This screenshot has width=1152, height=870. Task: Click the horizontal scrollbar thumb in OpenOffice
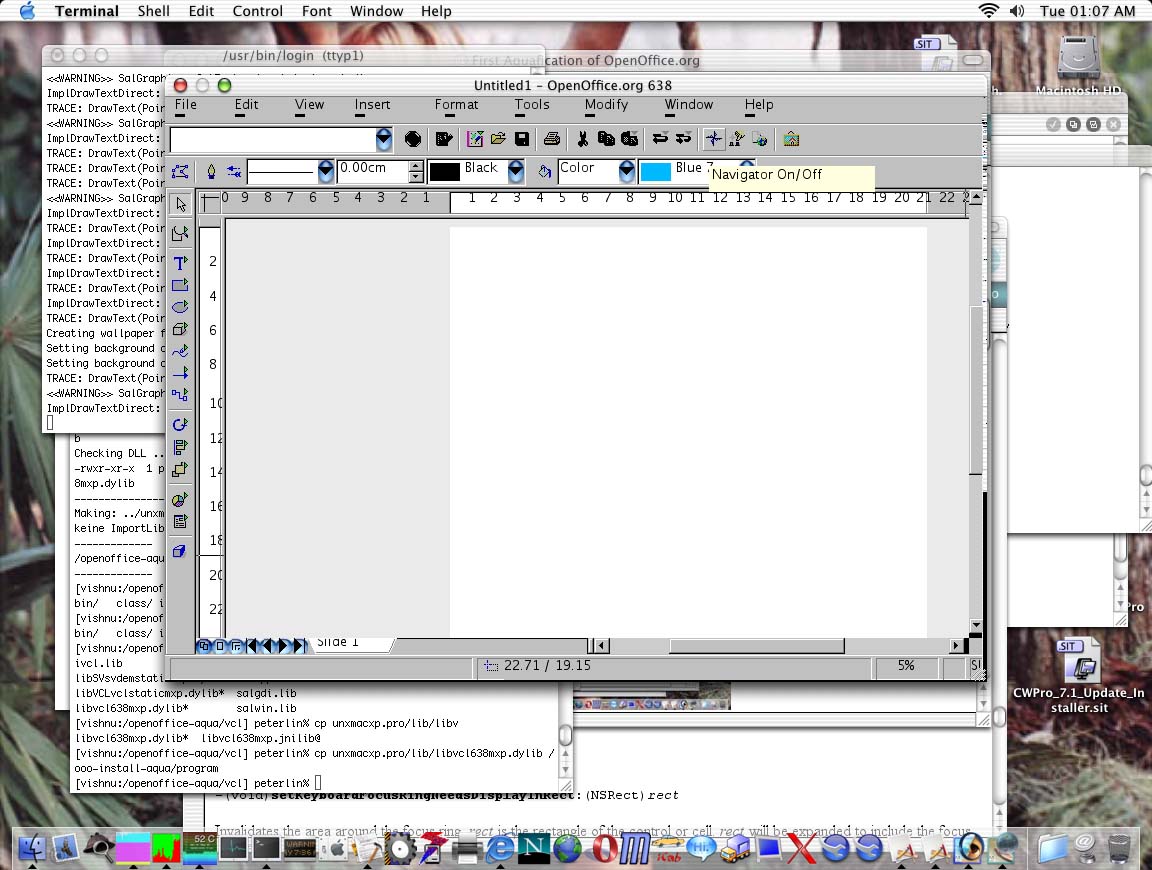(x=756, y=646)
